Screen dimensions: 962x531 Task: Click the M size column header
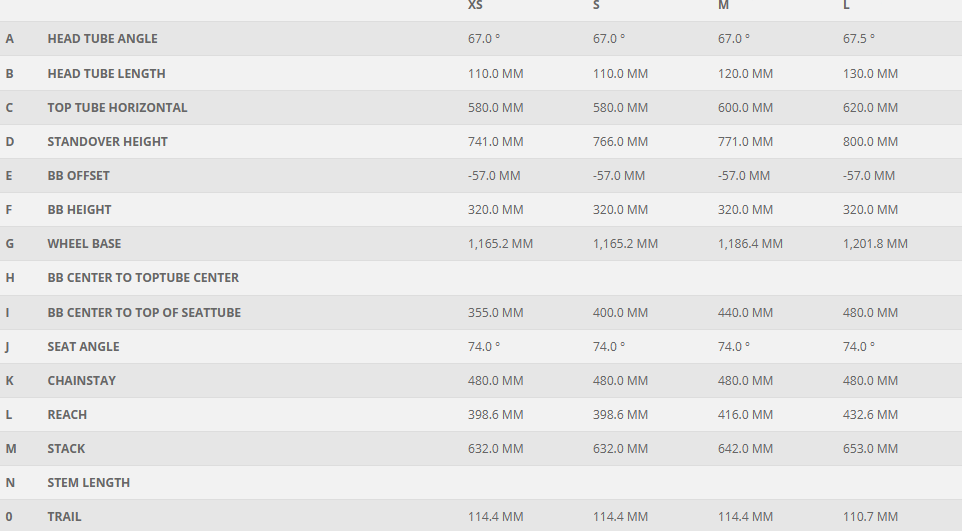tap(723, 6)
